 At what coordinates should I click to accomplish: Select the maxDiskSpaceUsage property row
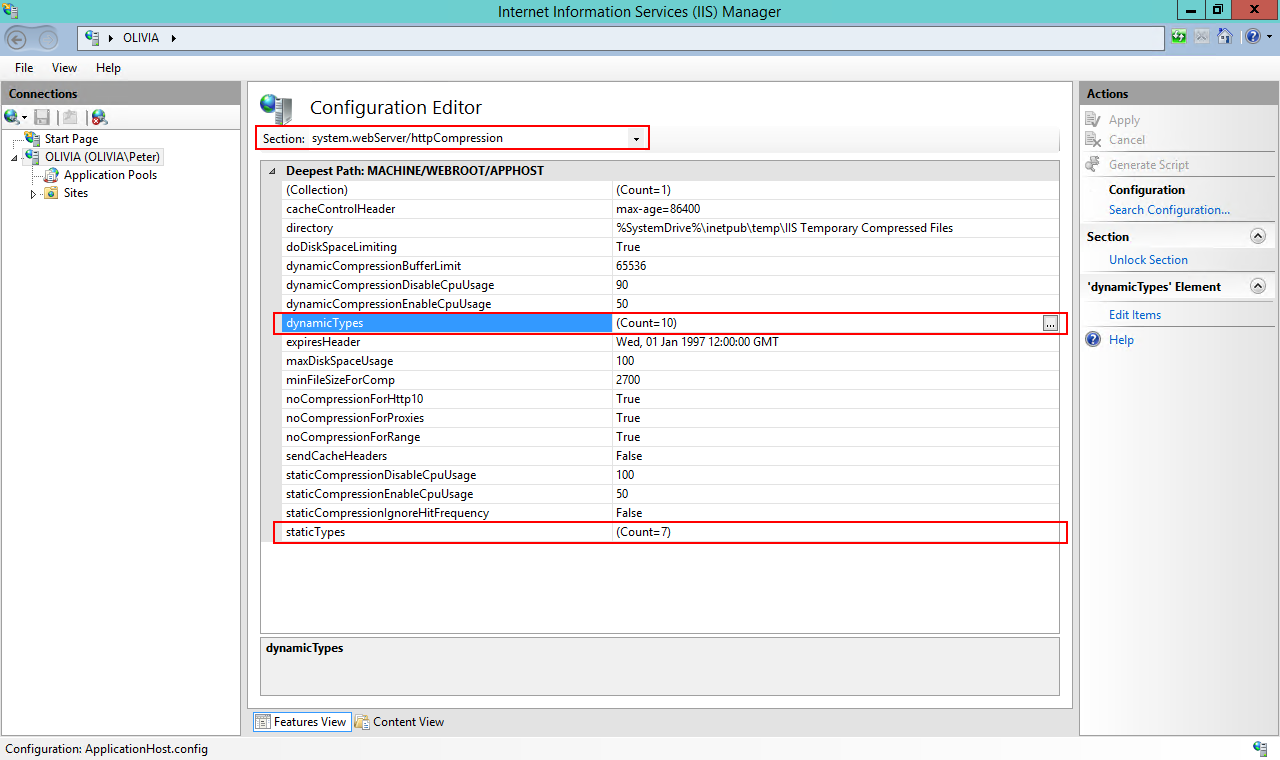click(x=670, y=361)
